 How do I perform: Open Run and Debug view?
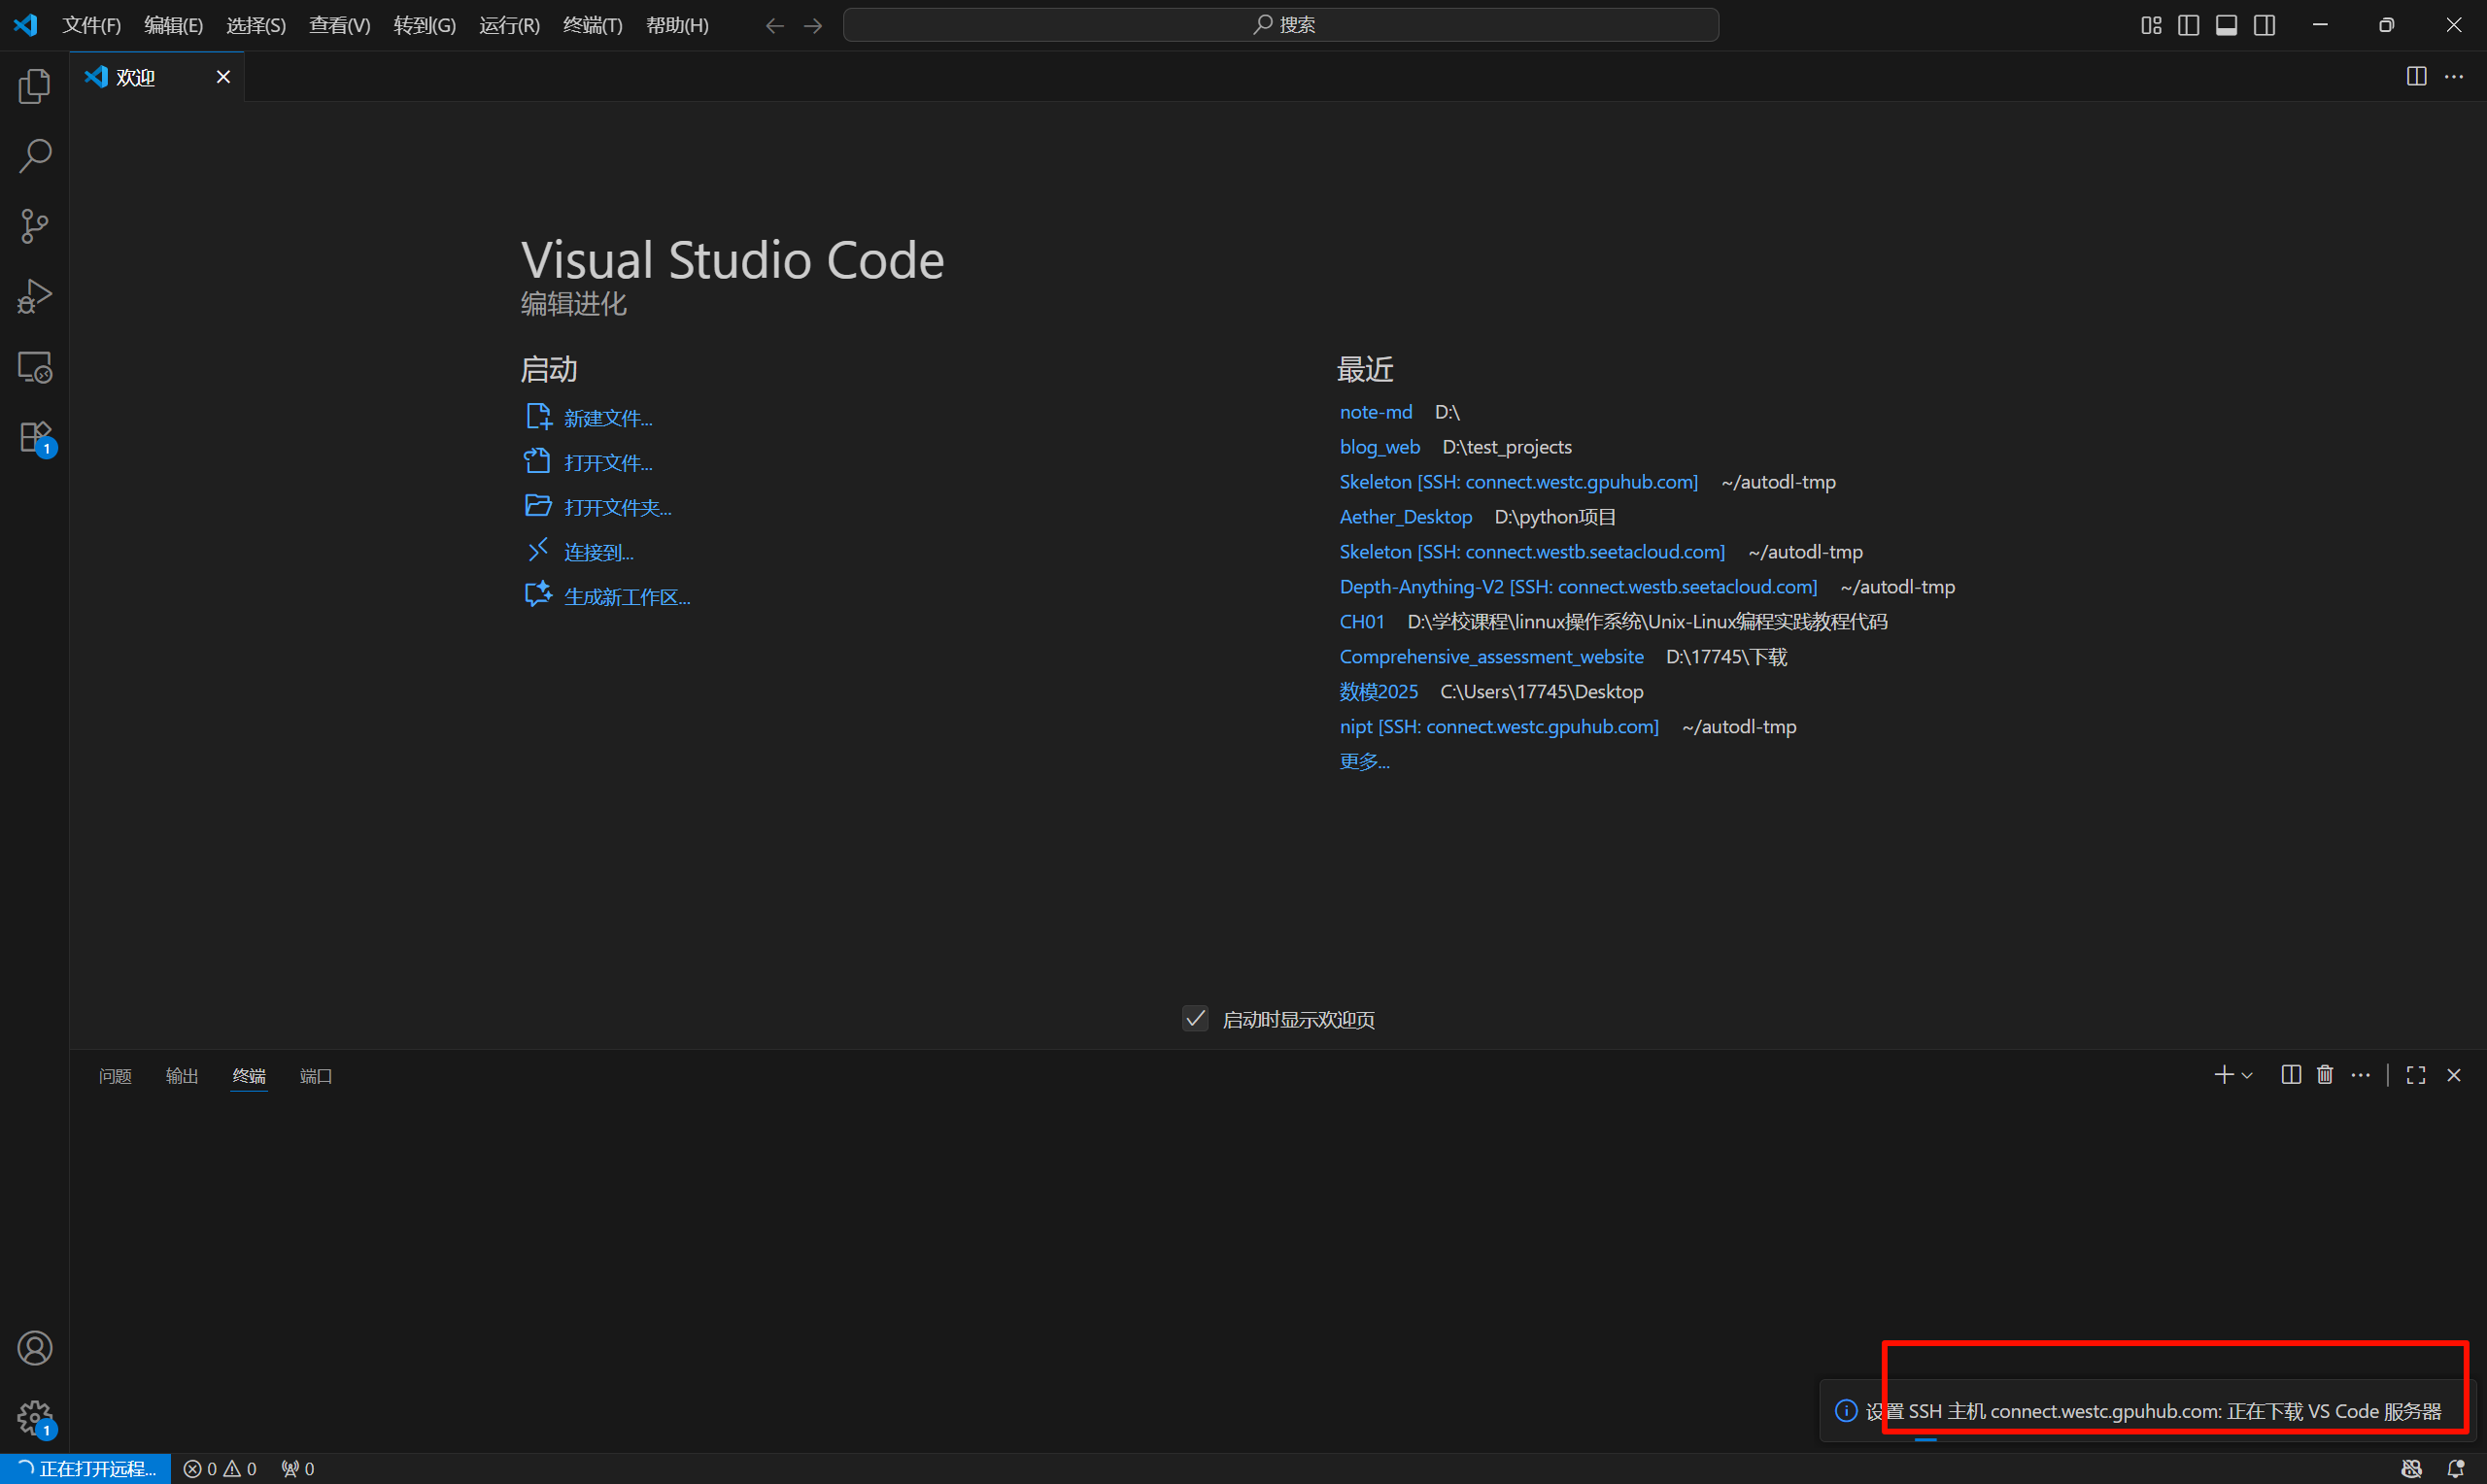(35, 297)
